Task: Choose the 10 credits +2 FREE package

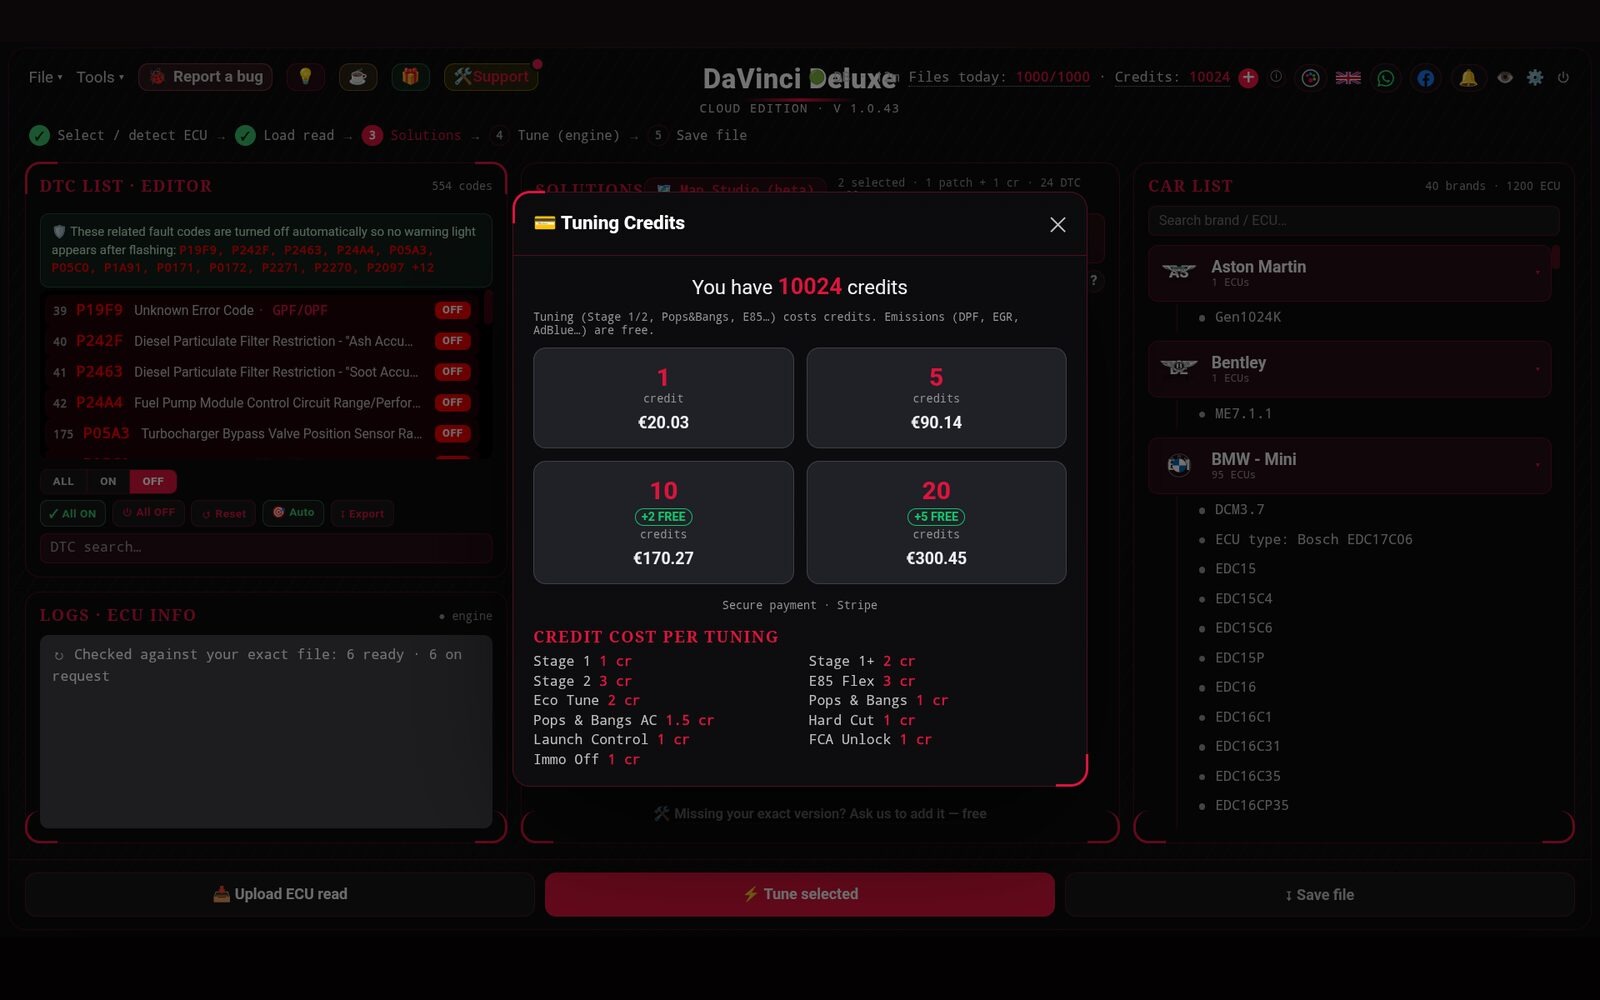Action: (663, 522)
